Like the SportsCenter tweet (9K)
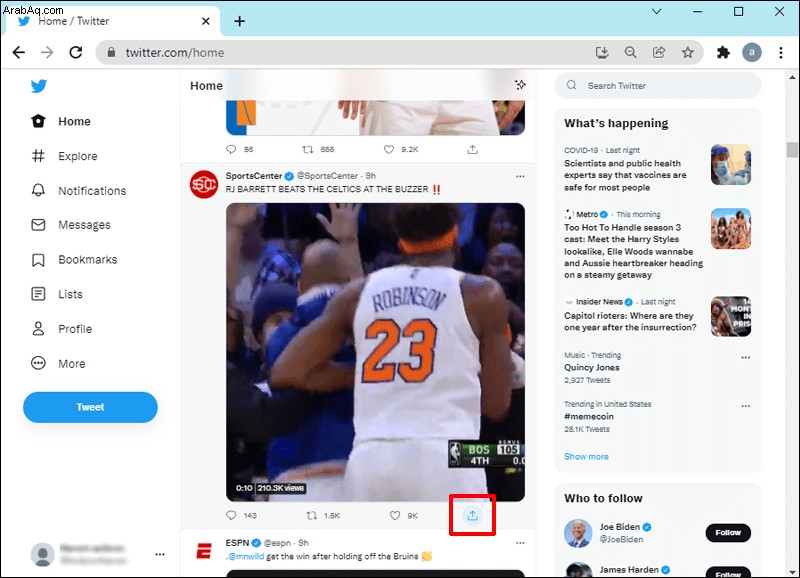This screenshot has width=800, height=578. (395, 515)
